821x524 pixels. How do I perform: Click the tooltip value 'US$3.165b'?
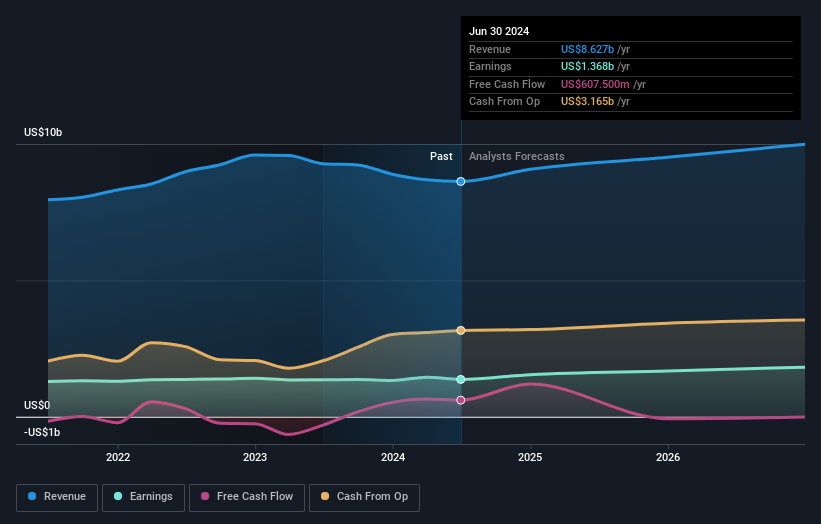click(587, 102)
